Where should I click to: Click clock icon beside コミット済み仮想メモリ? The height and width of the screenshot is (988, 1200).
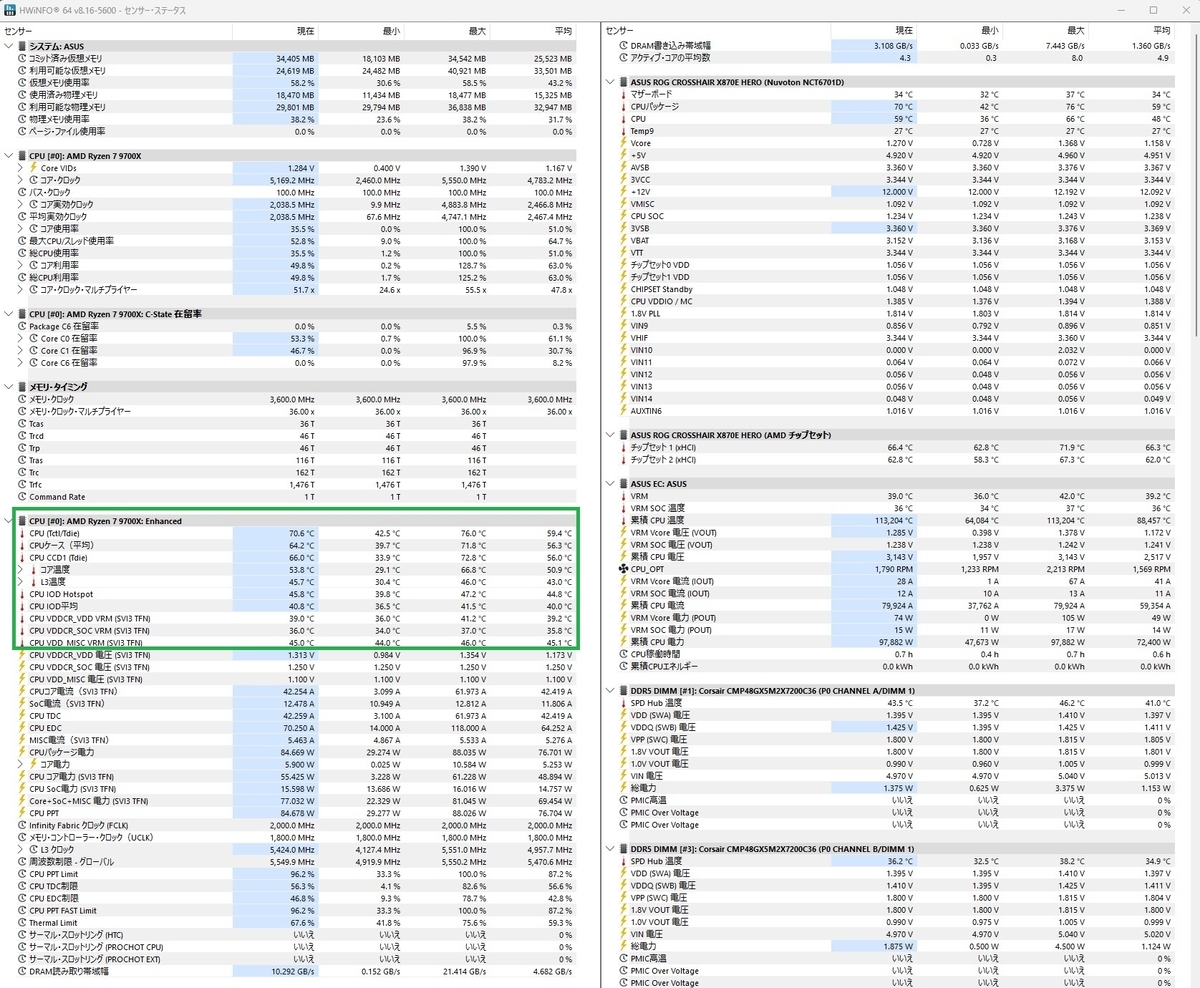[x=22, y=58]
